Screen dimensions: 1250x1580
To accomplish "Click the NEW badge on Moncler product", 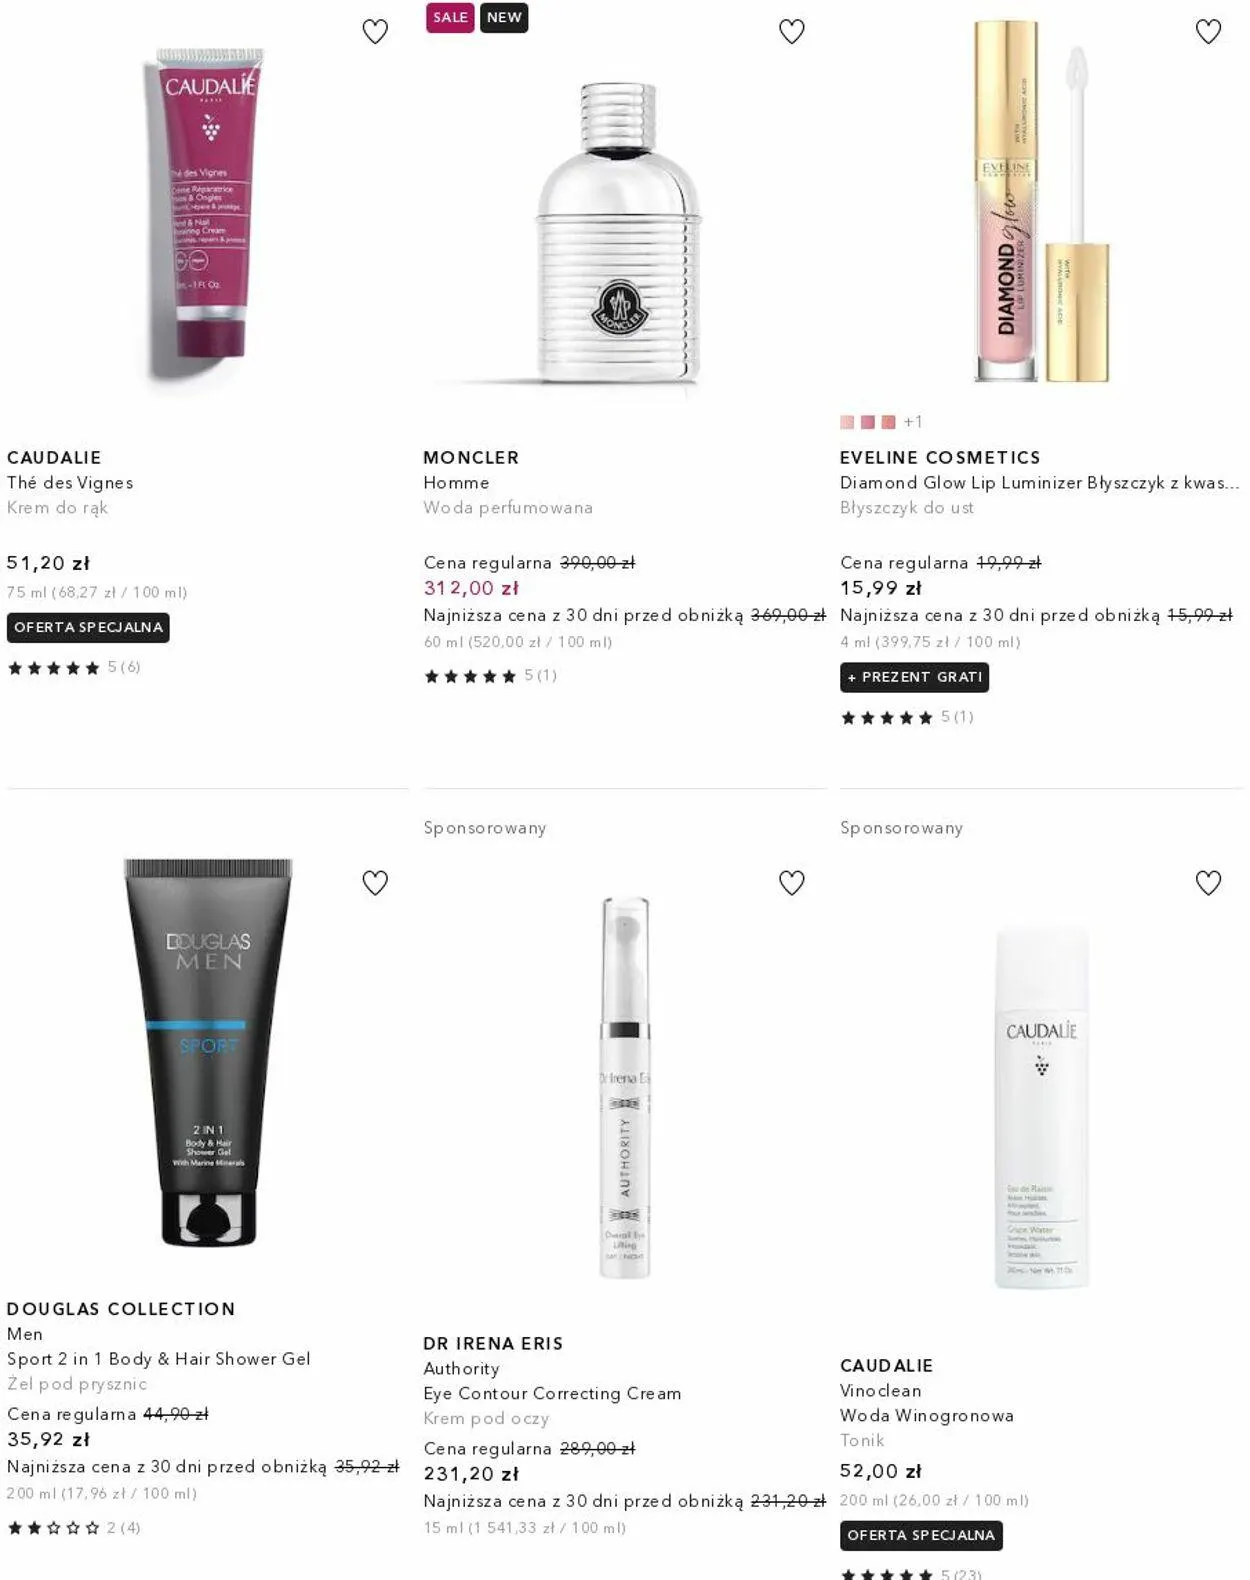I will [504, 18].
